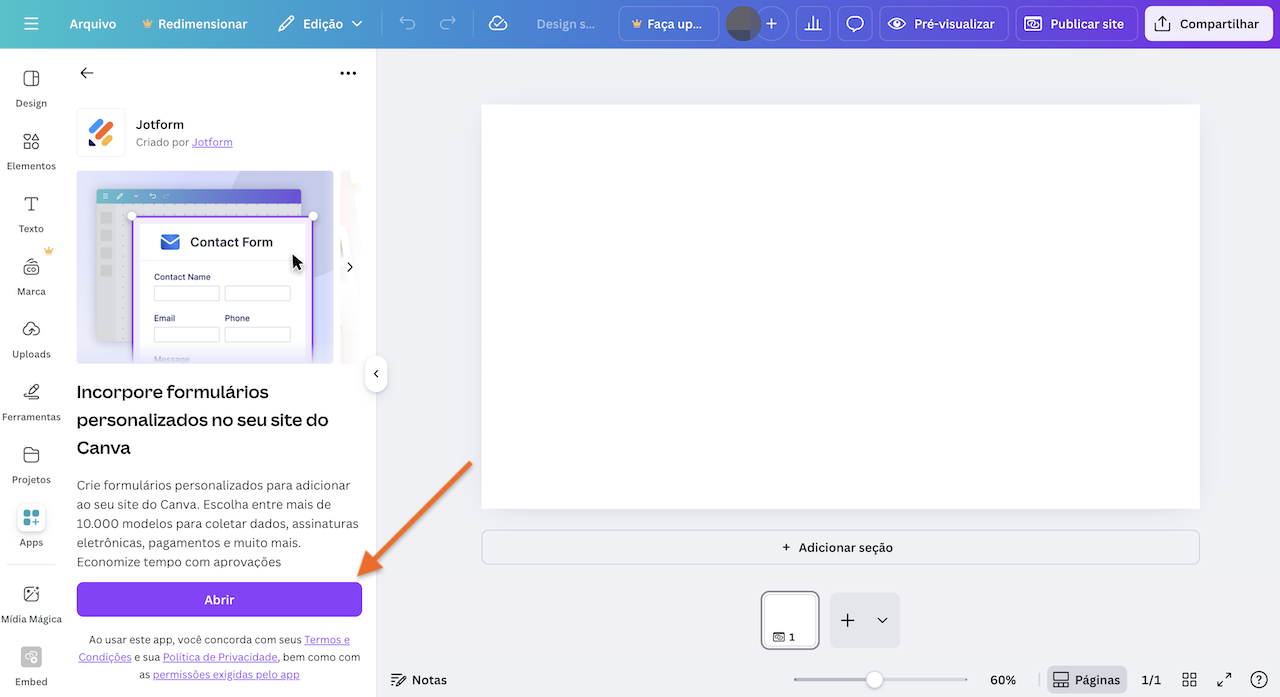Select the page 1 thumbnail
Image resolution: width=1280 pixels, height=697 pixels.
789,620
